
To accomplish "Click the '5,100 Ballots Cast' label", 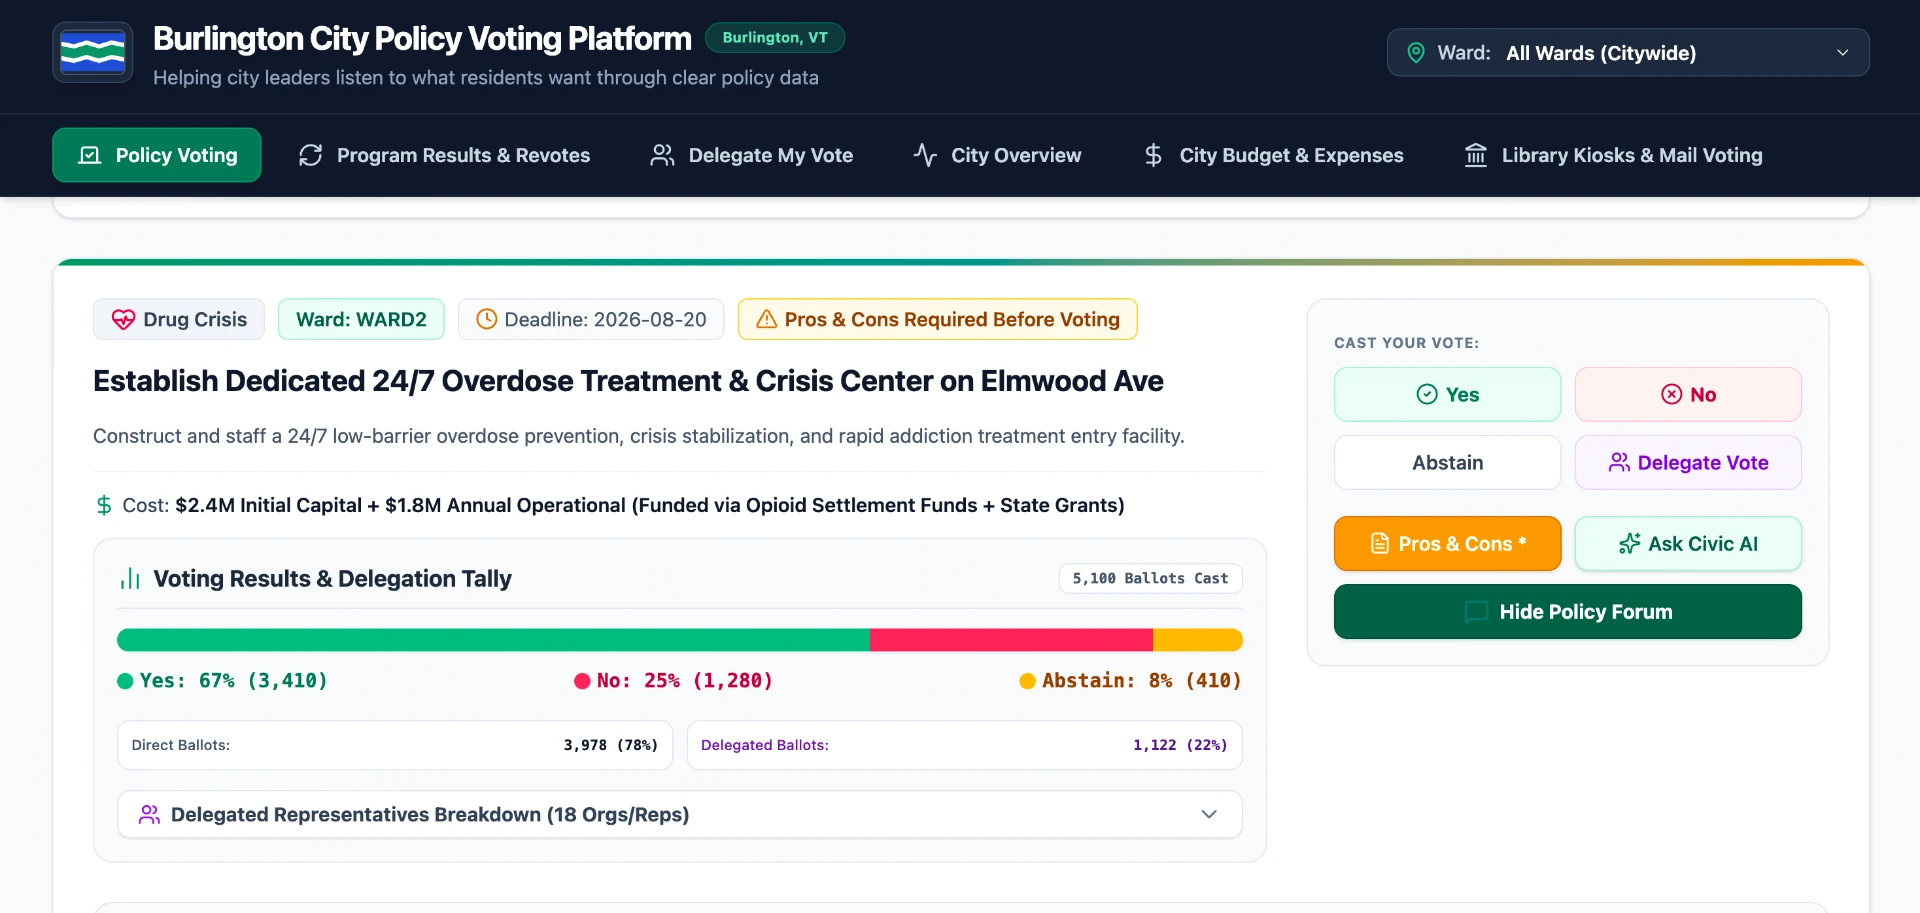I will click(1150, 579).
